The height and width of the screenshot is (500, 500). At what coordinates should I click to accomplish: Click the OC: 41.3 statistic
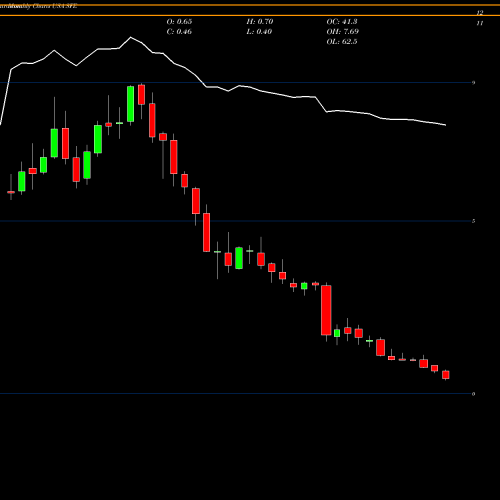[342, 22]
